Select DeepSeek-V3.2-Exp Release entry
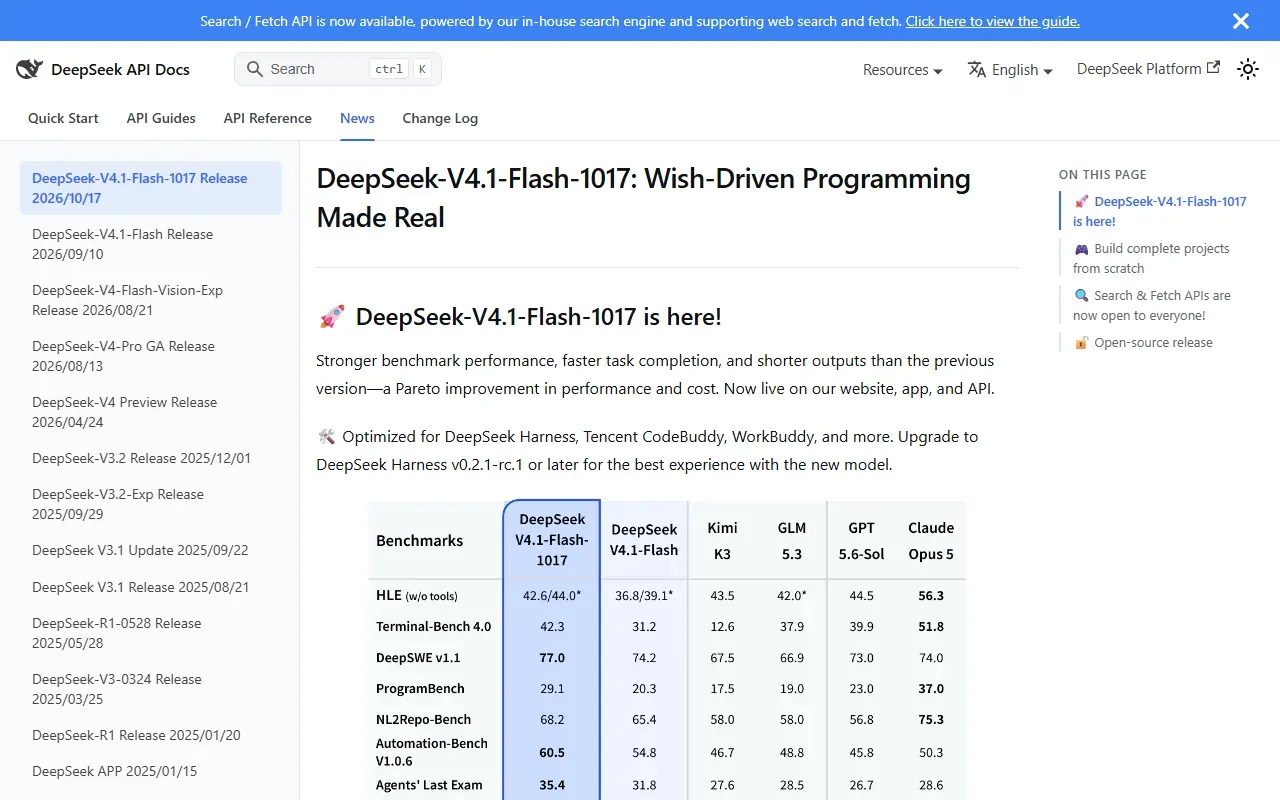The height and width of the screenshot is (800, 1280). 151,504
